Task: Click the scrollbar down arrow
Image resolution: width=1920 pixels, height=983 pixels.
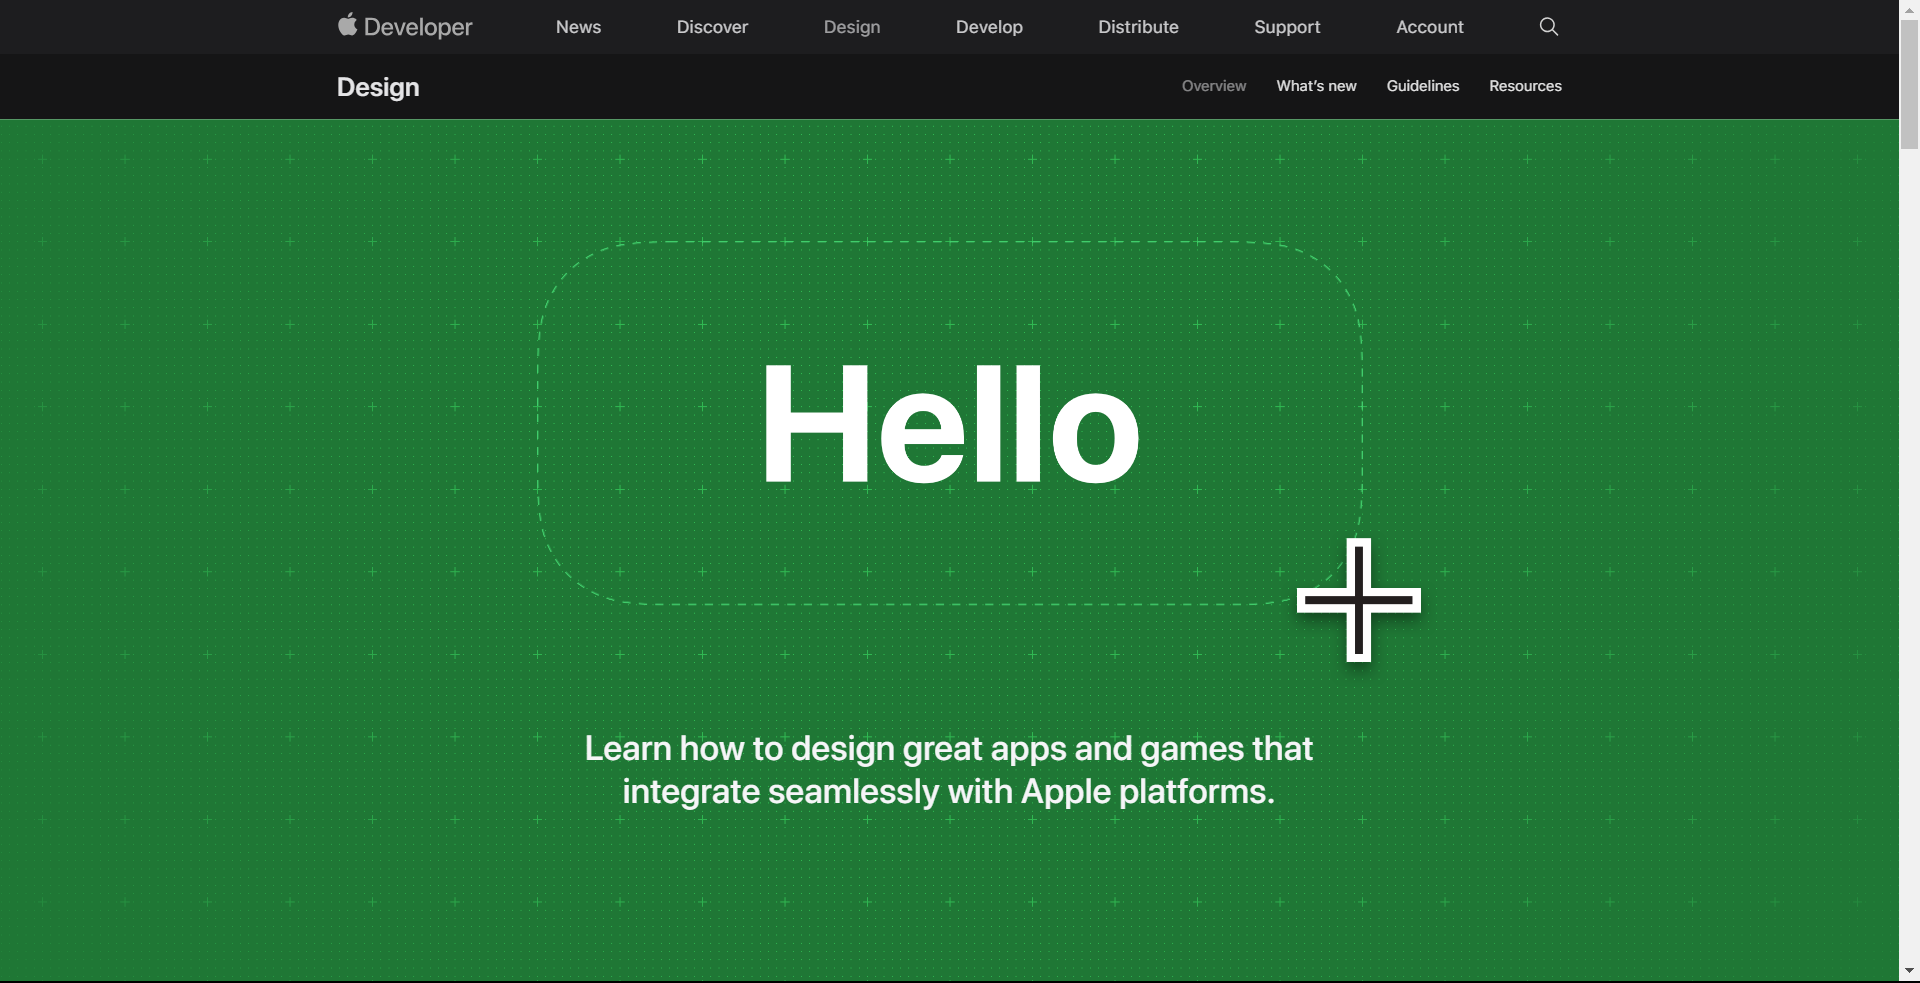Action: (1909, 971)
